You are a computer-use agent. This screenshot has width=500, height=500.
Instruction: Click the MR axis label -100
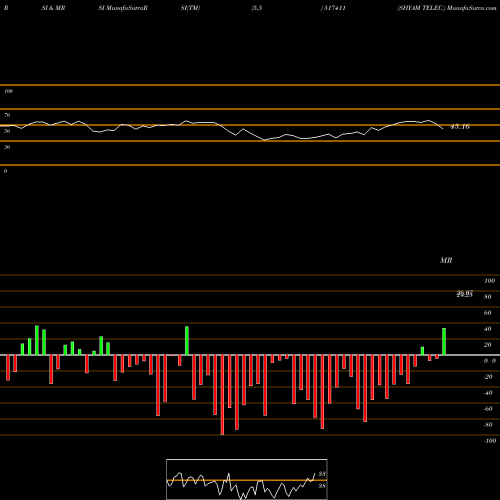tap(490, 441)
